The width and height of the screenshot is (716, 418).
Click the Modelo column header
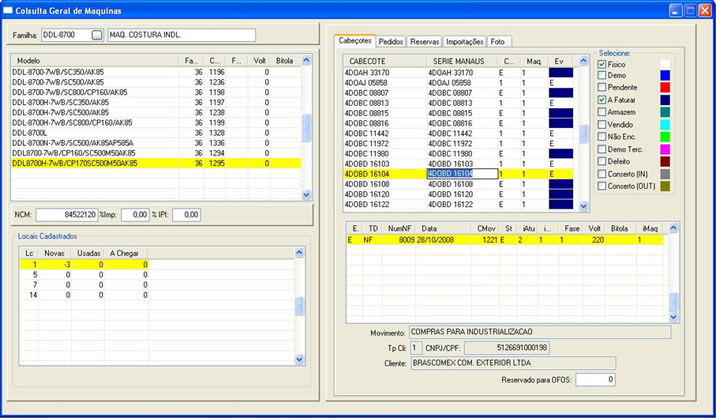95,61
